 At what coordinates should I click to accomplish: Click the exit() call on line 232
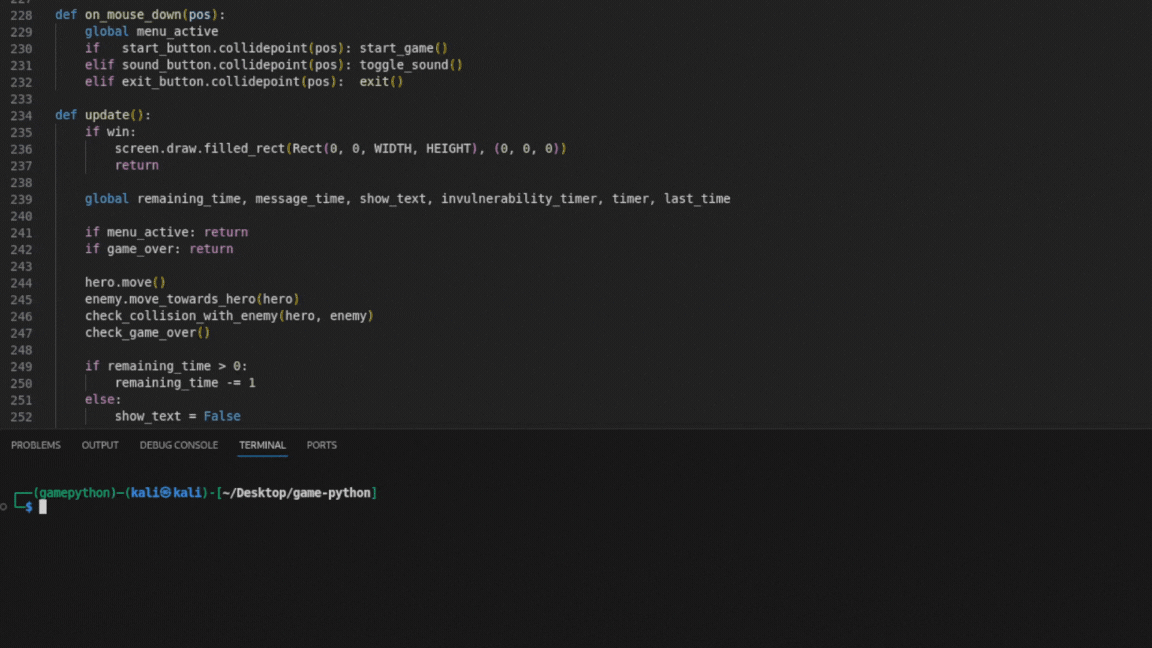coord(381,82)
